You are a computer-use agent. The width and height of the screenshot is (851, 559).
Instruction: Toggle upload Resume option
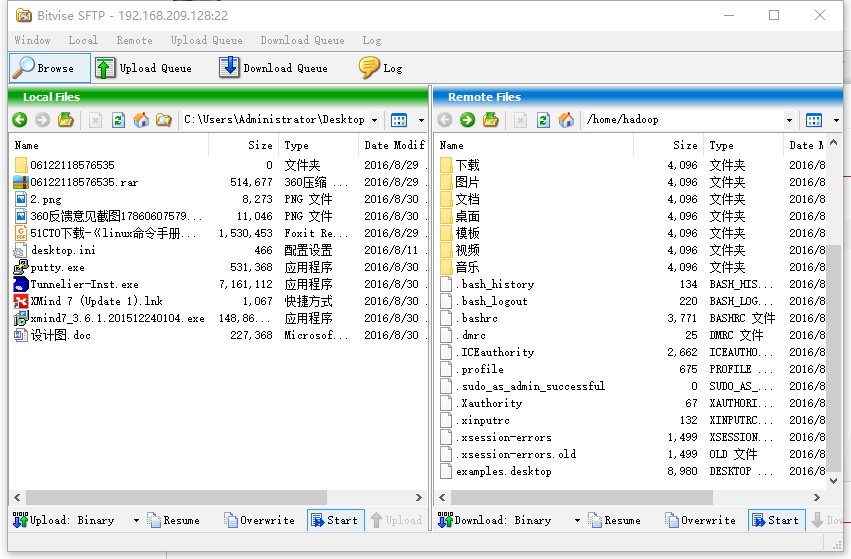(x=174, y=520)
